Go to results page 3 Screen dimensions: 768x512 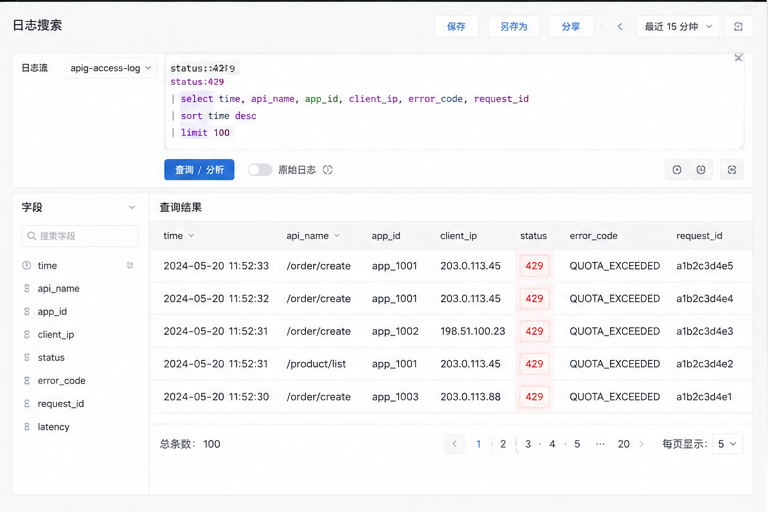(528, 444)
